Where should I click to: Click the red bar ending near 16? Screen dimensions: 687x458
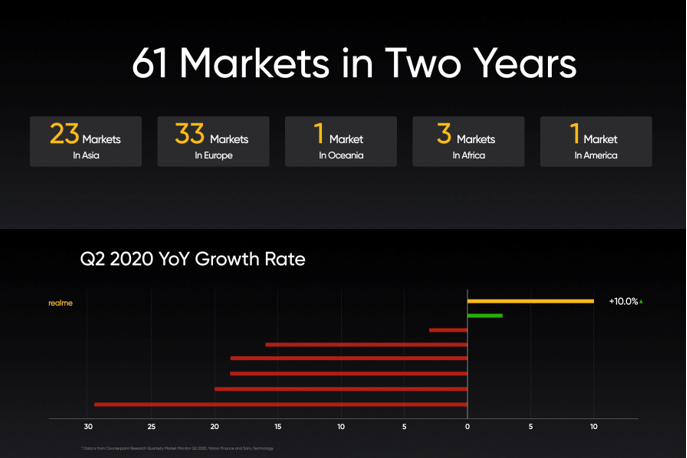click(x=366, y=344)
